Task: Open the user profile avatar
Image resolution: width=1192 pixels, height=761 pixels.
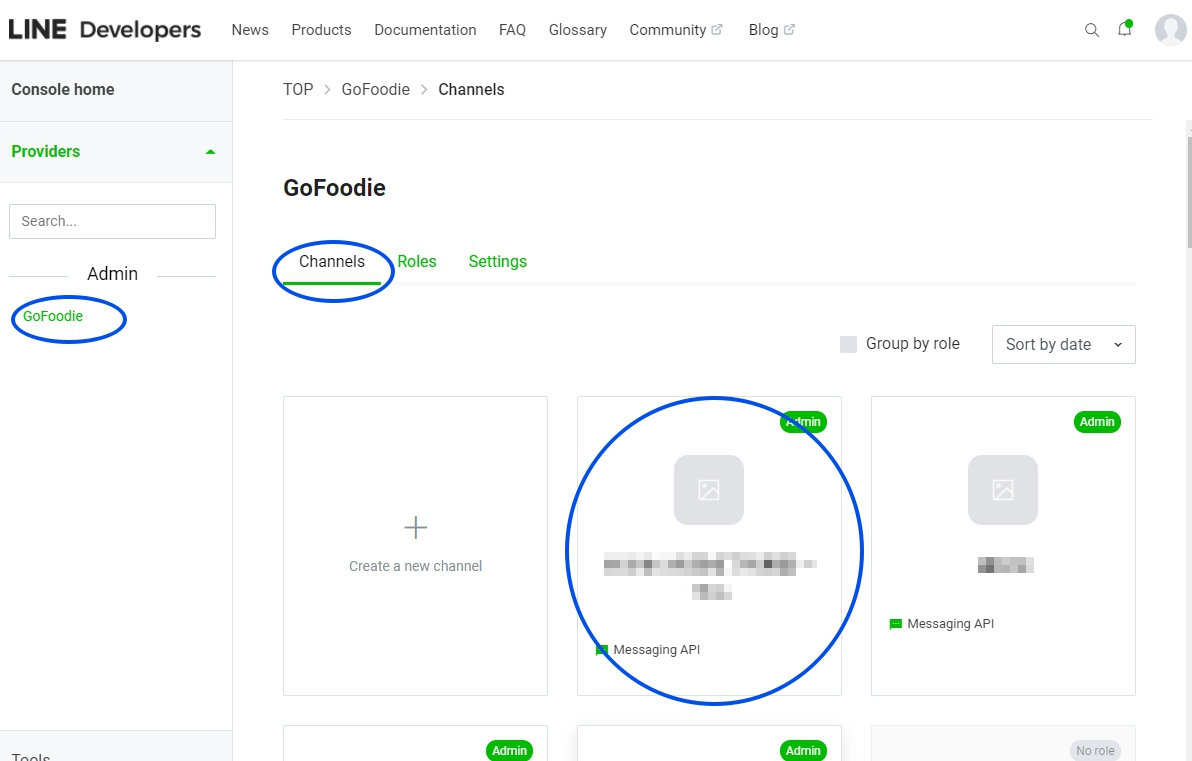Action: (x=1170, y=30)
